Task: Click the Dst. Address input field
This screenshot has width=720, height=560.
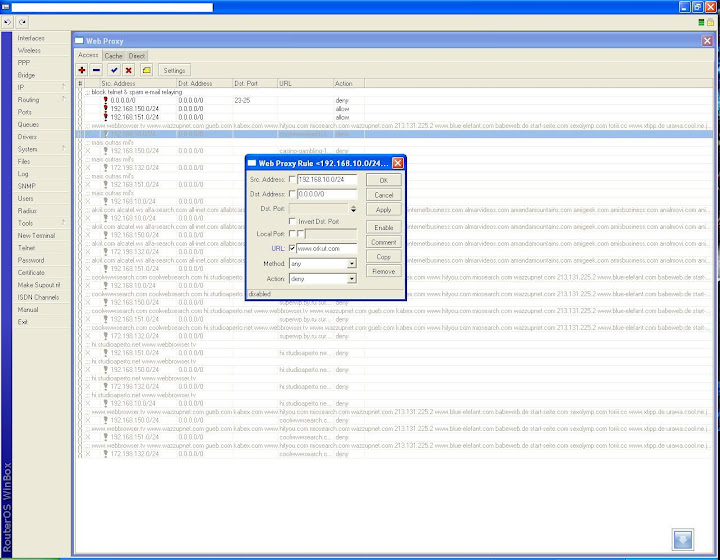Action: tap(327, 194)
